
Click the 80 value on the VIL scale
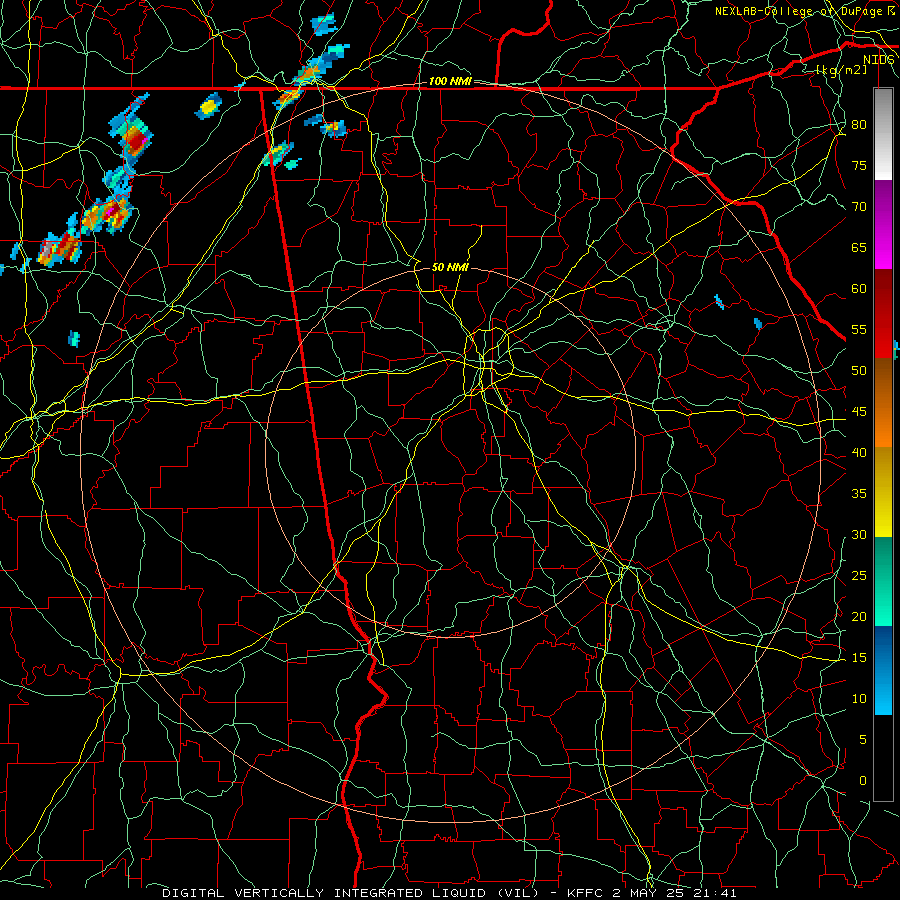pyautogui.click(x=859, y=125)
